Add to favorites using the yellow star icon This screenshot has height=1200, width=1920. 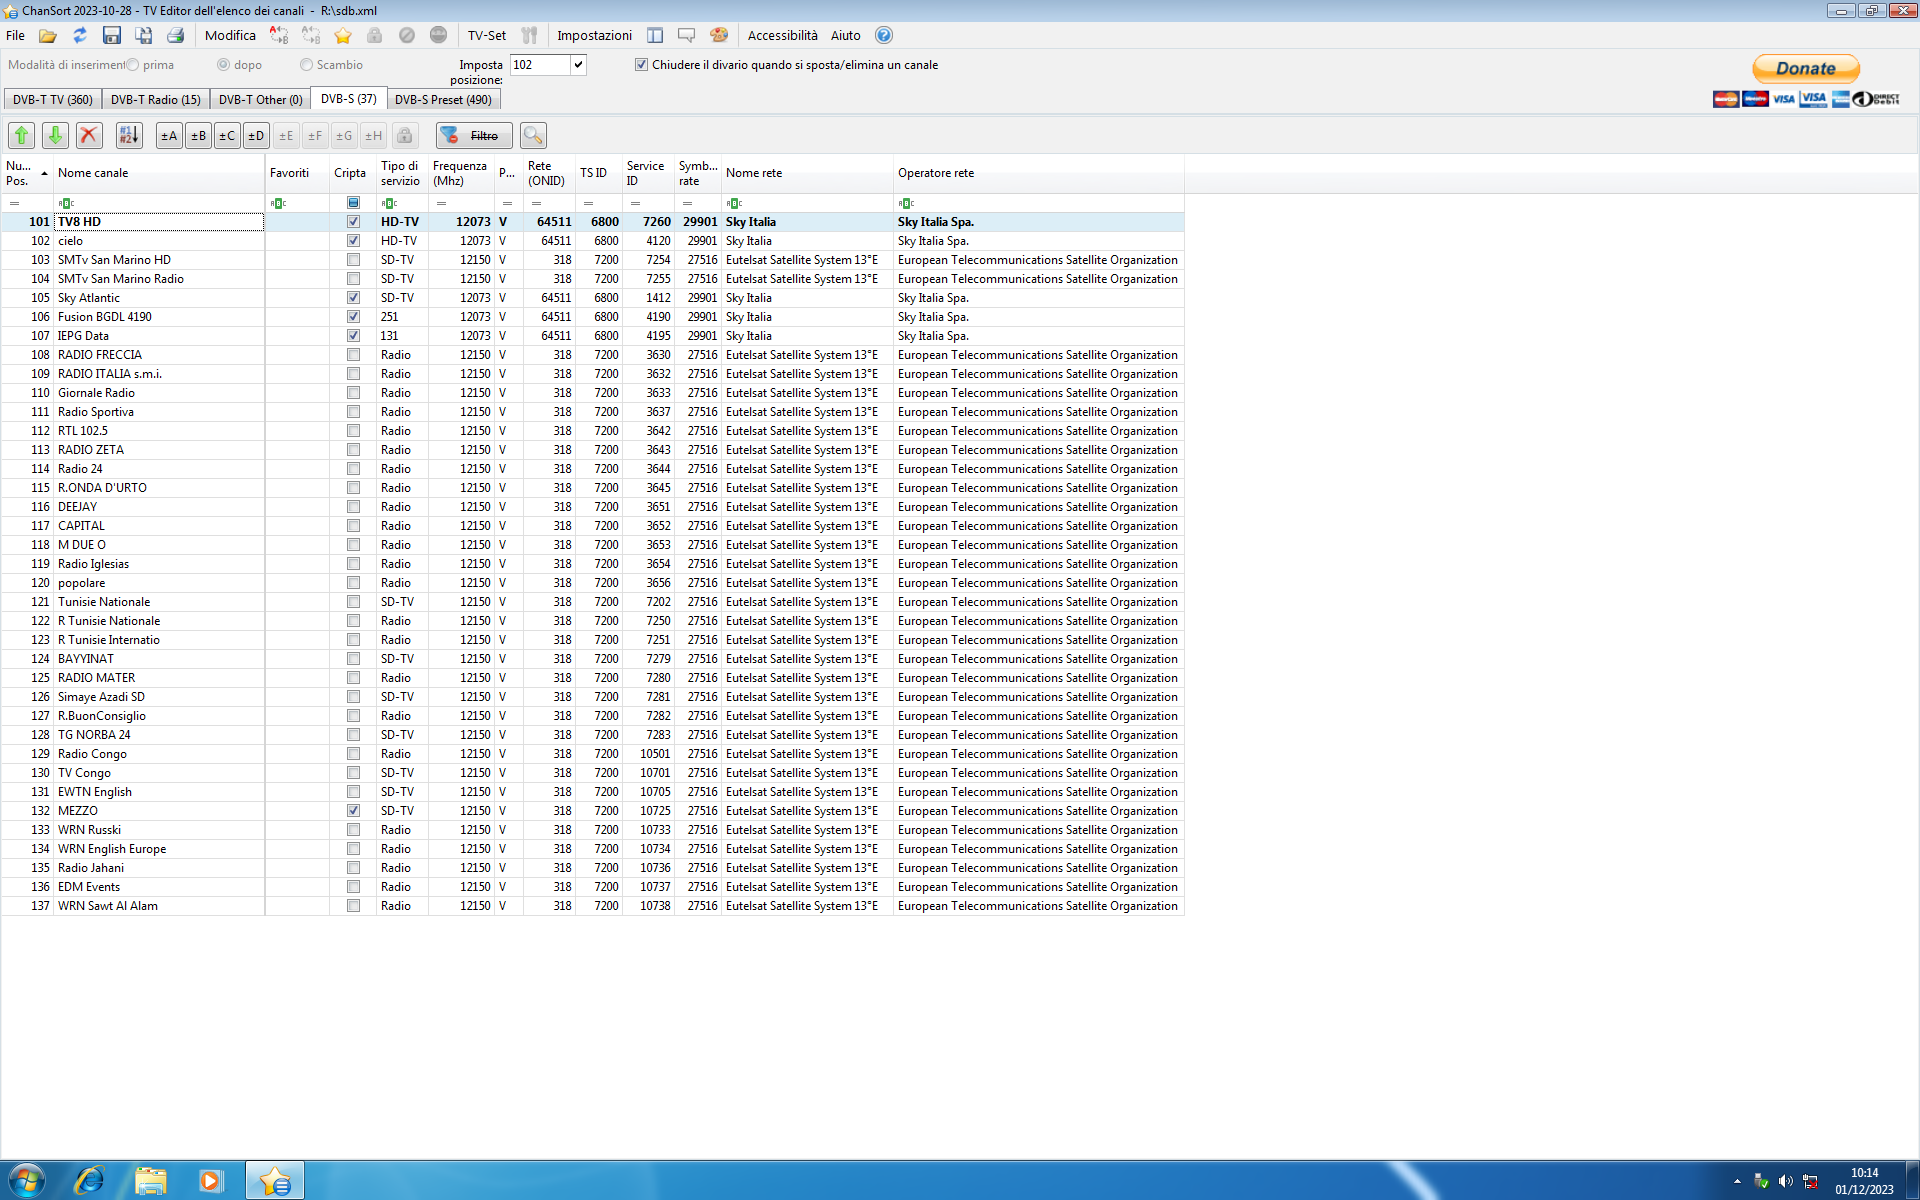[x=343, y=36]
